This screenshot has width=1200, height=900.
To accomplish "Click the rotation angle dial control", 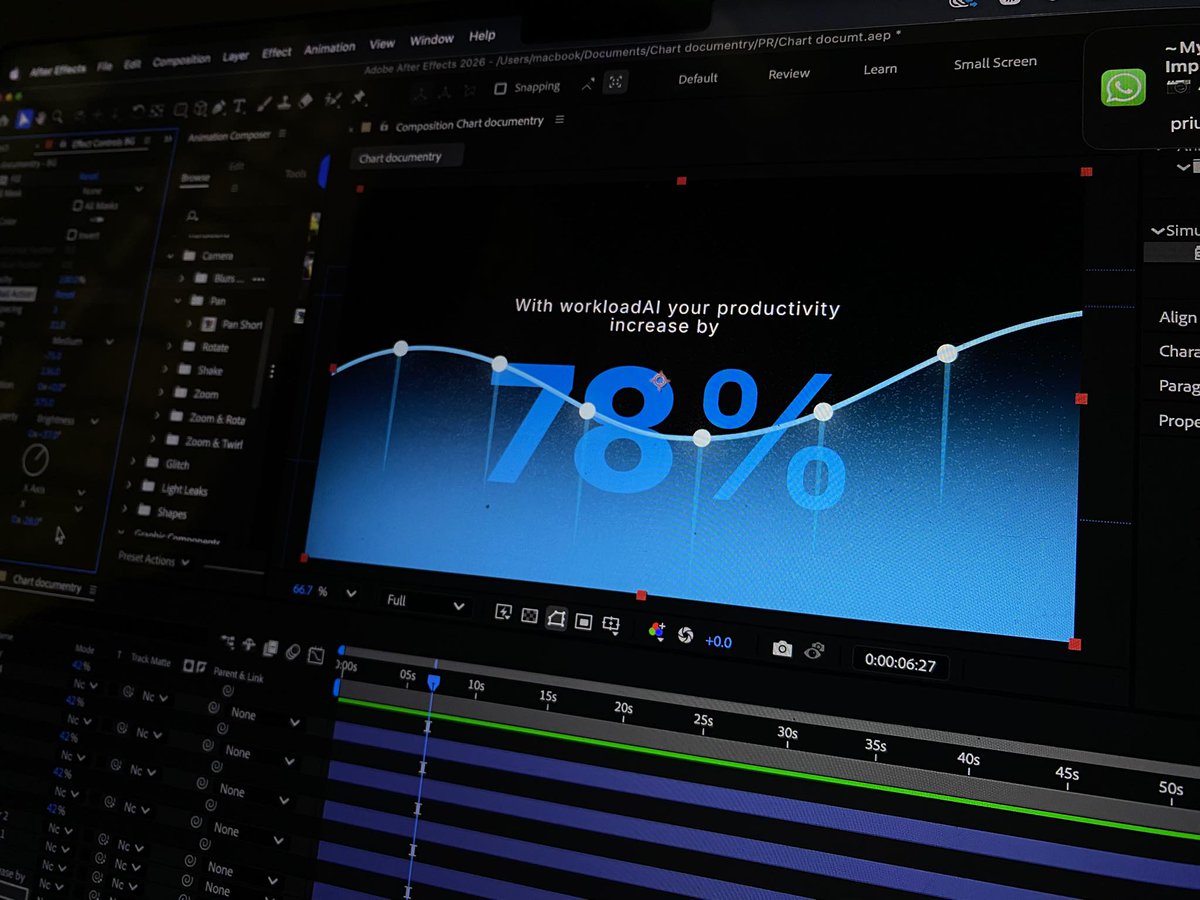I will pyautogui.click(x=36, y=460).
